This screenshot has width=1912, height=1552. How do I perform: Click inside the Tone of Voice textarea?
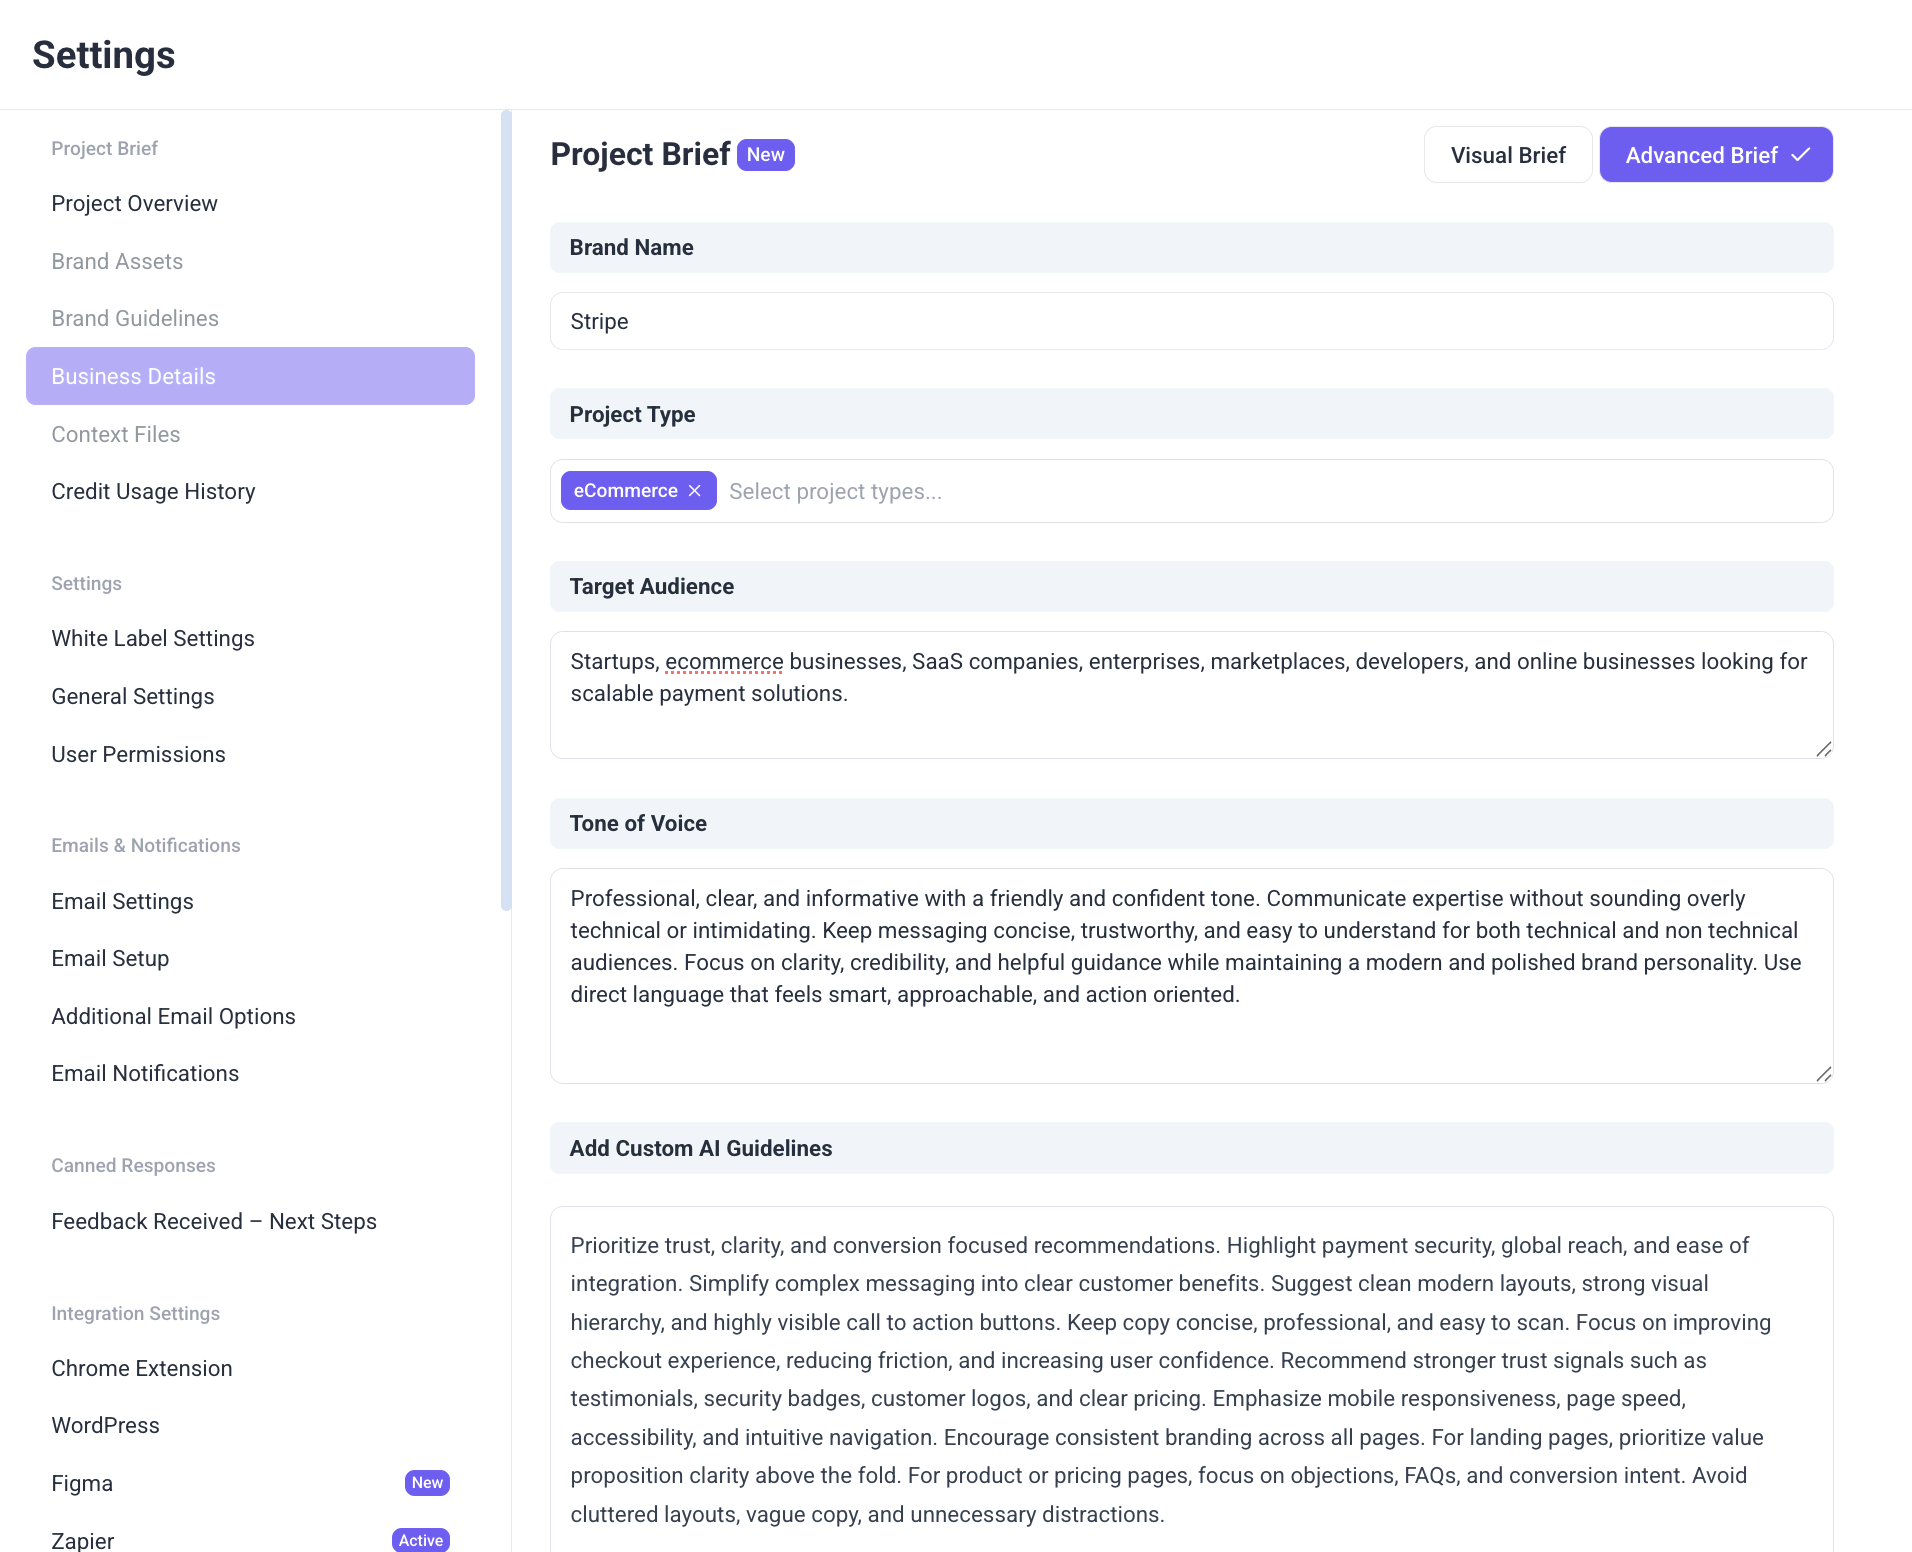coord(1190,1040)
